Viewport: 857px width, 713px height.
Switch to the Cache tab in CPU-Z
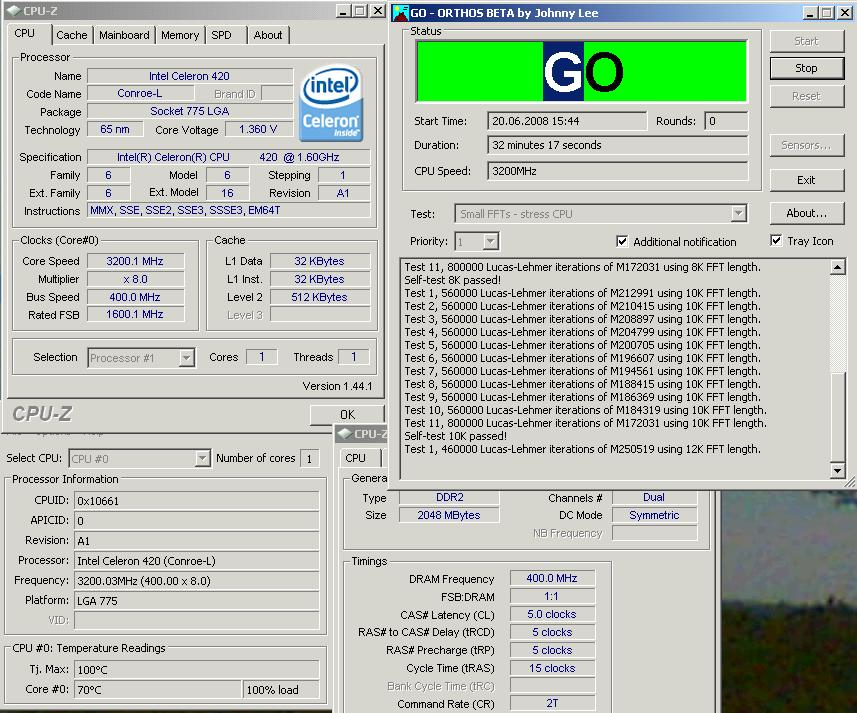(x=72, y=35)
